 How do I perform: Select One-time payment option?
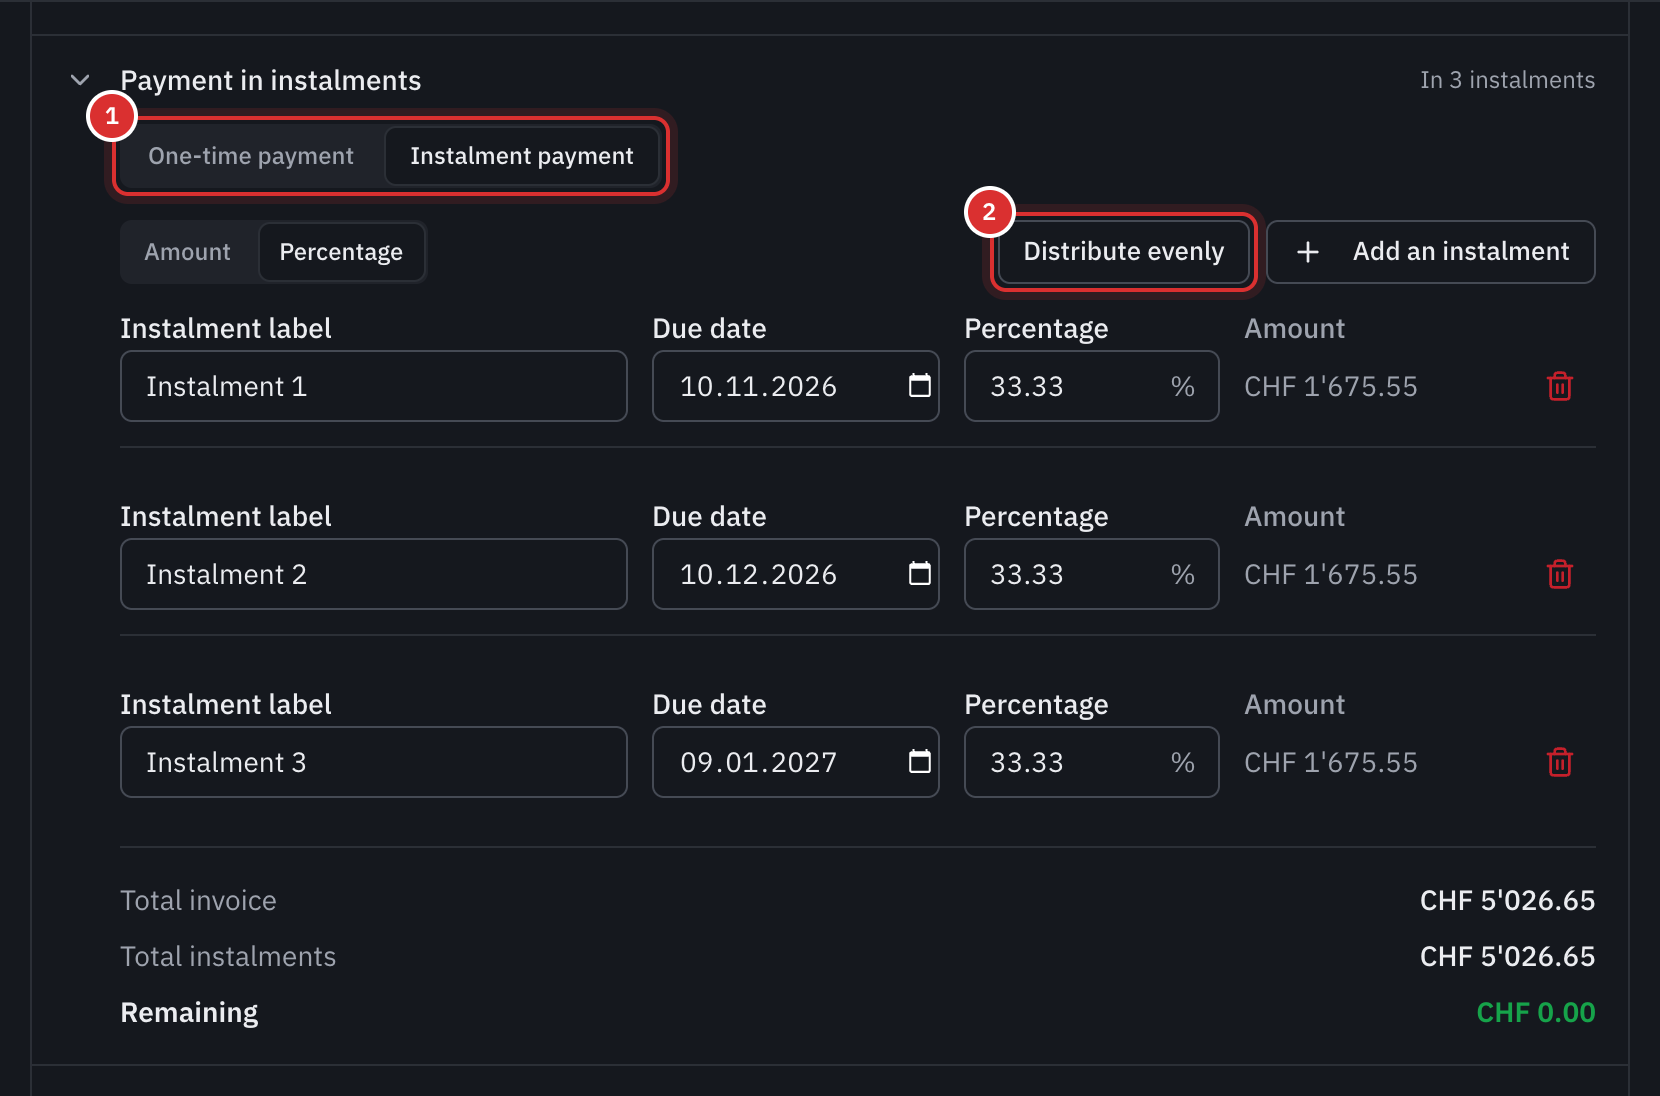coord(251,156)
